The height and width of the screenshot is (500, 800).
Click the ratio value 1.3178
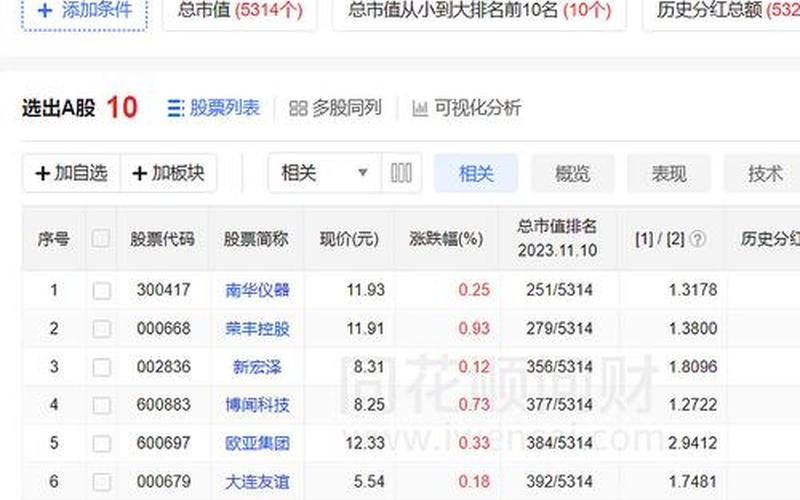point(693,290)
